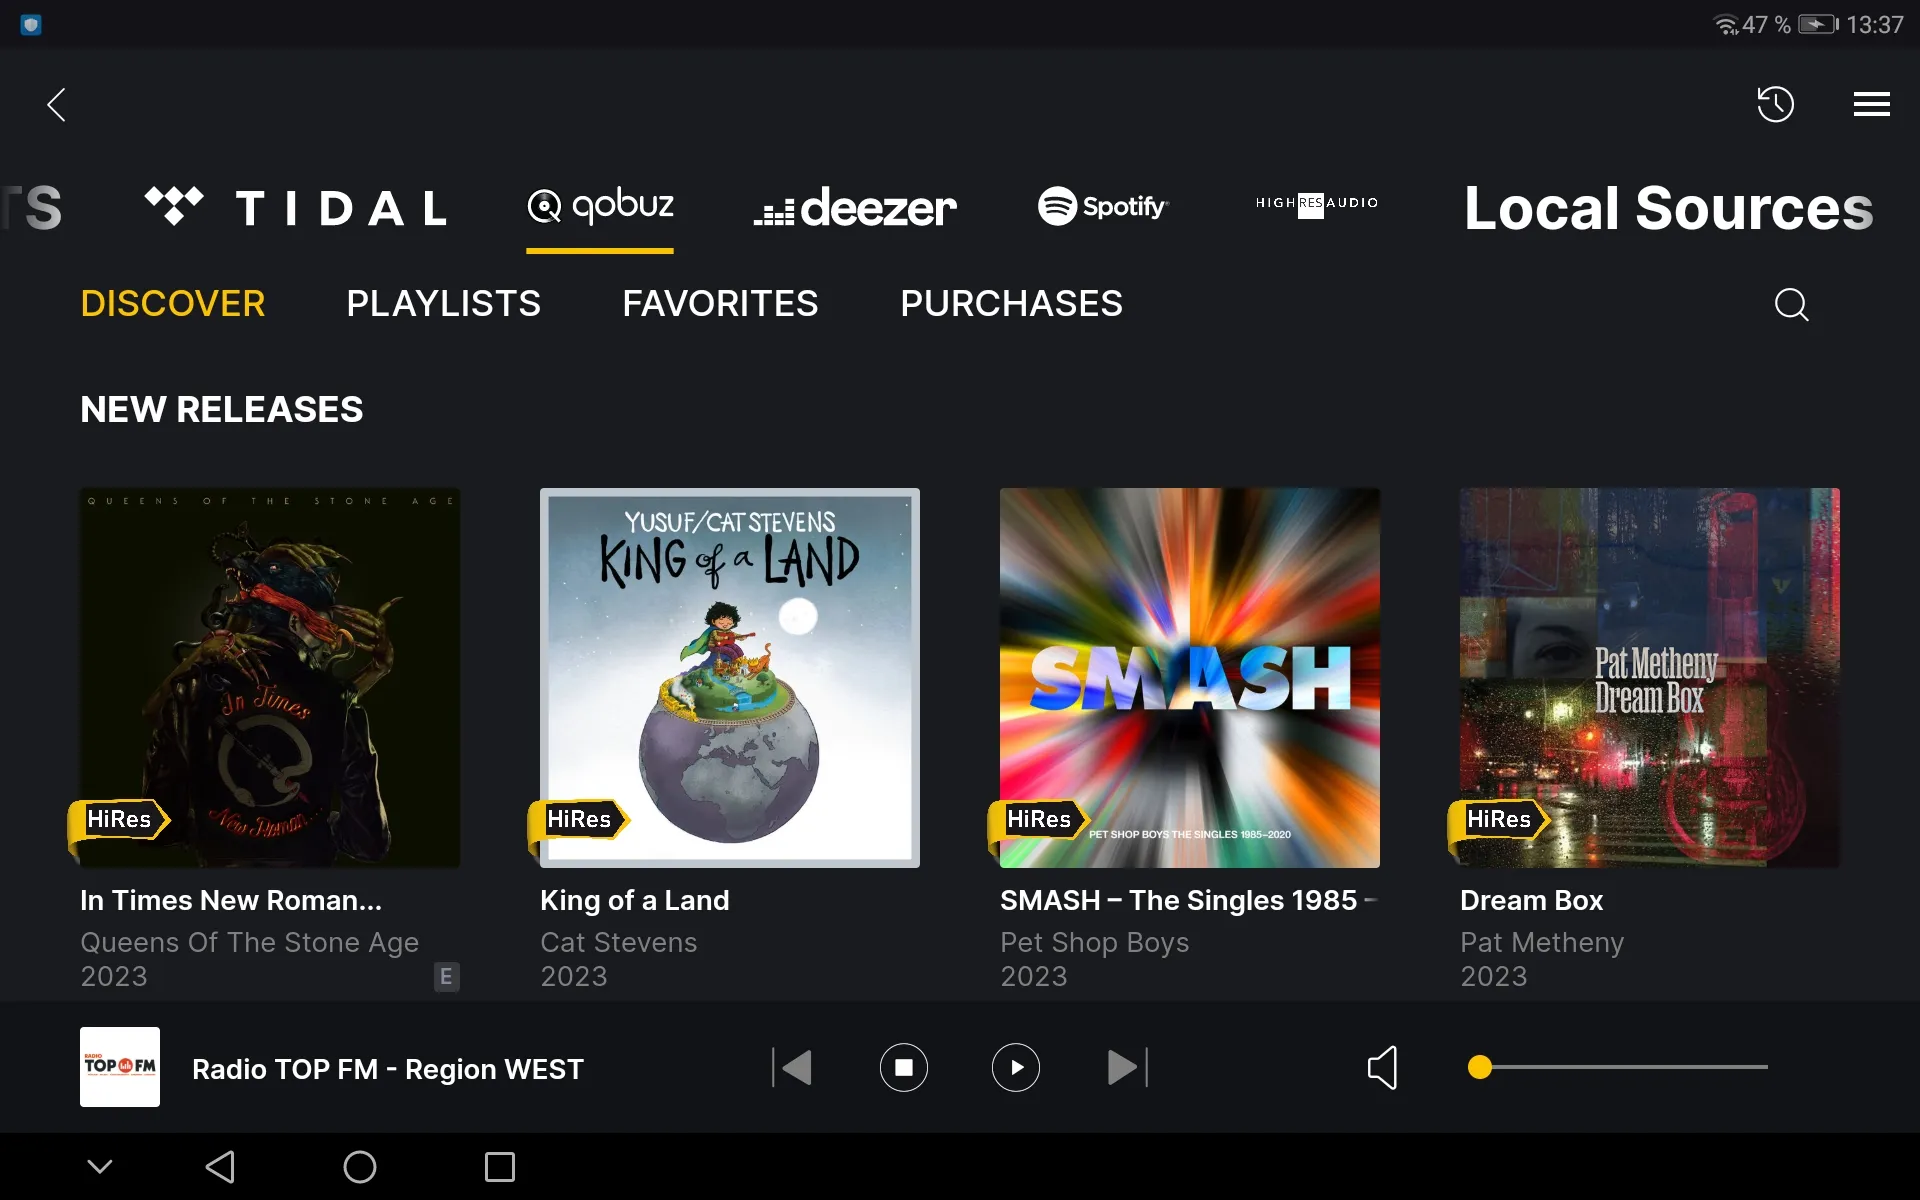Open Radio TOP FM station artwork
Screen dimensions: 1920x1200
pyautogui.click(x=120, y=1067)
